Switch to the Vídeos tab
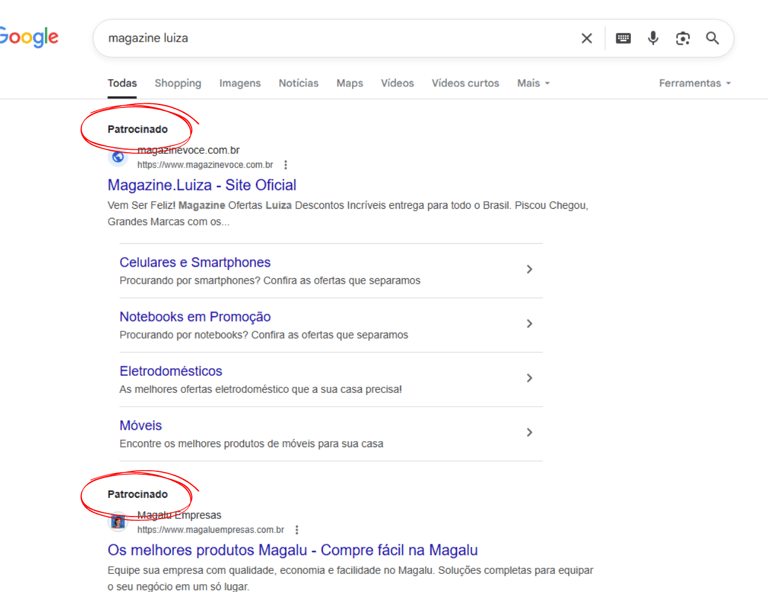The image size is (768, 592). [397, 83]
